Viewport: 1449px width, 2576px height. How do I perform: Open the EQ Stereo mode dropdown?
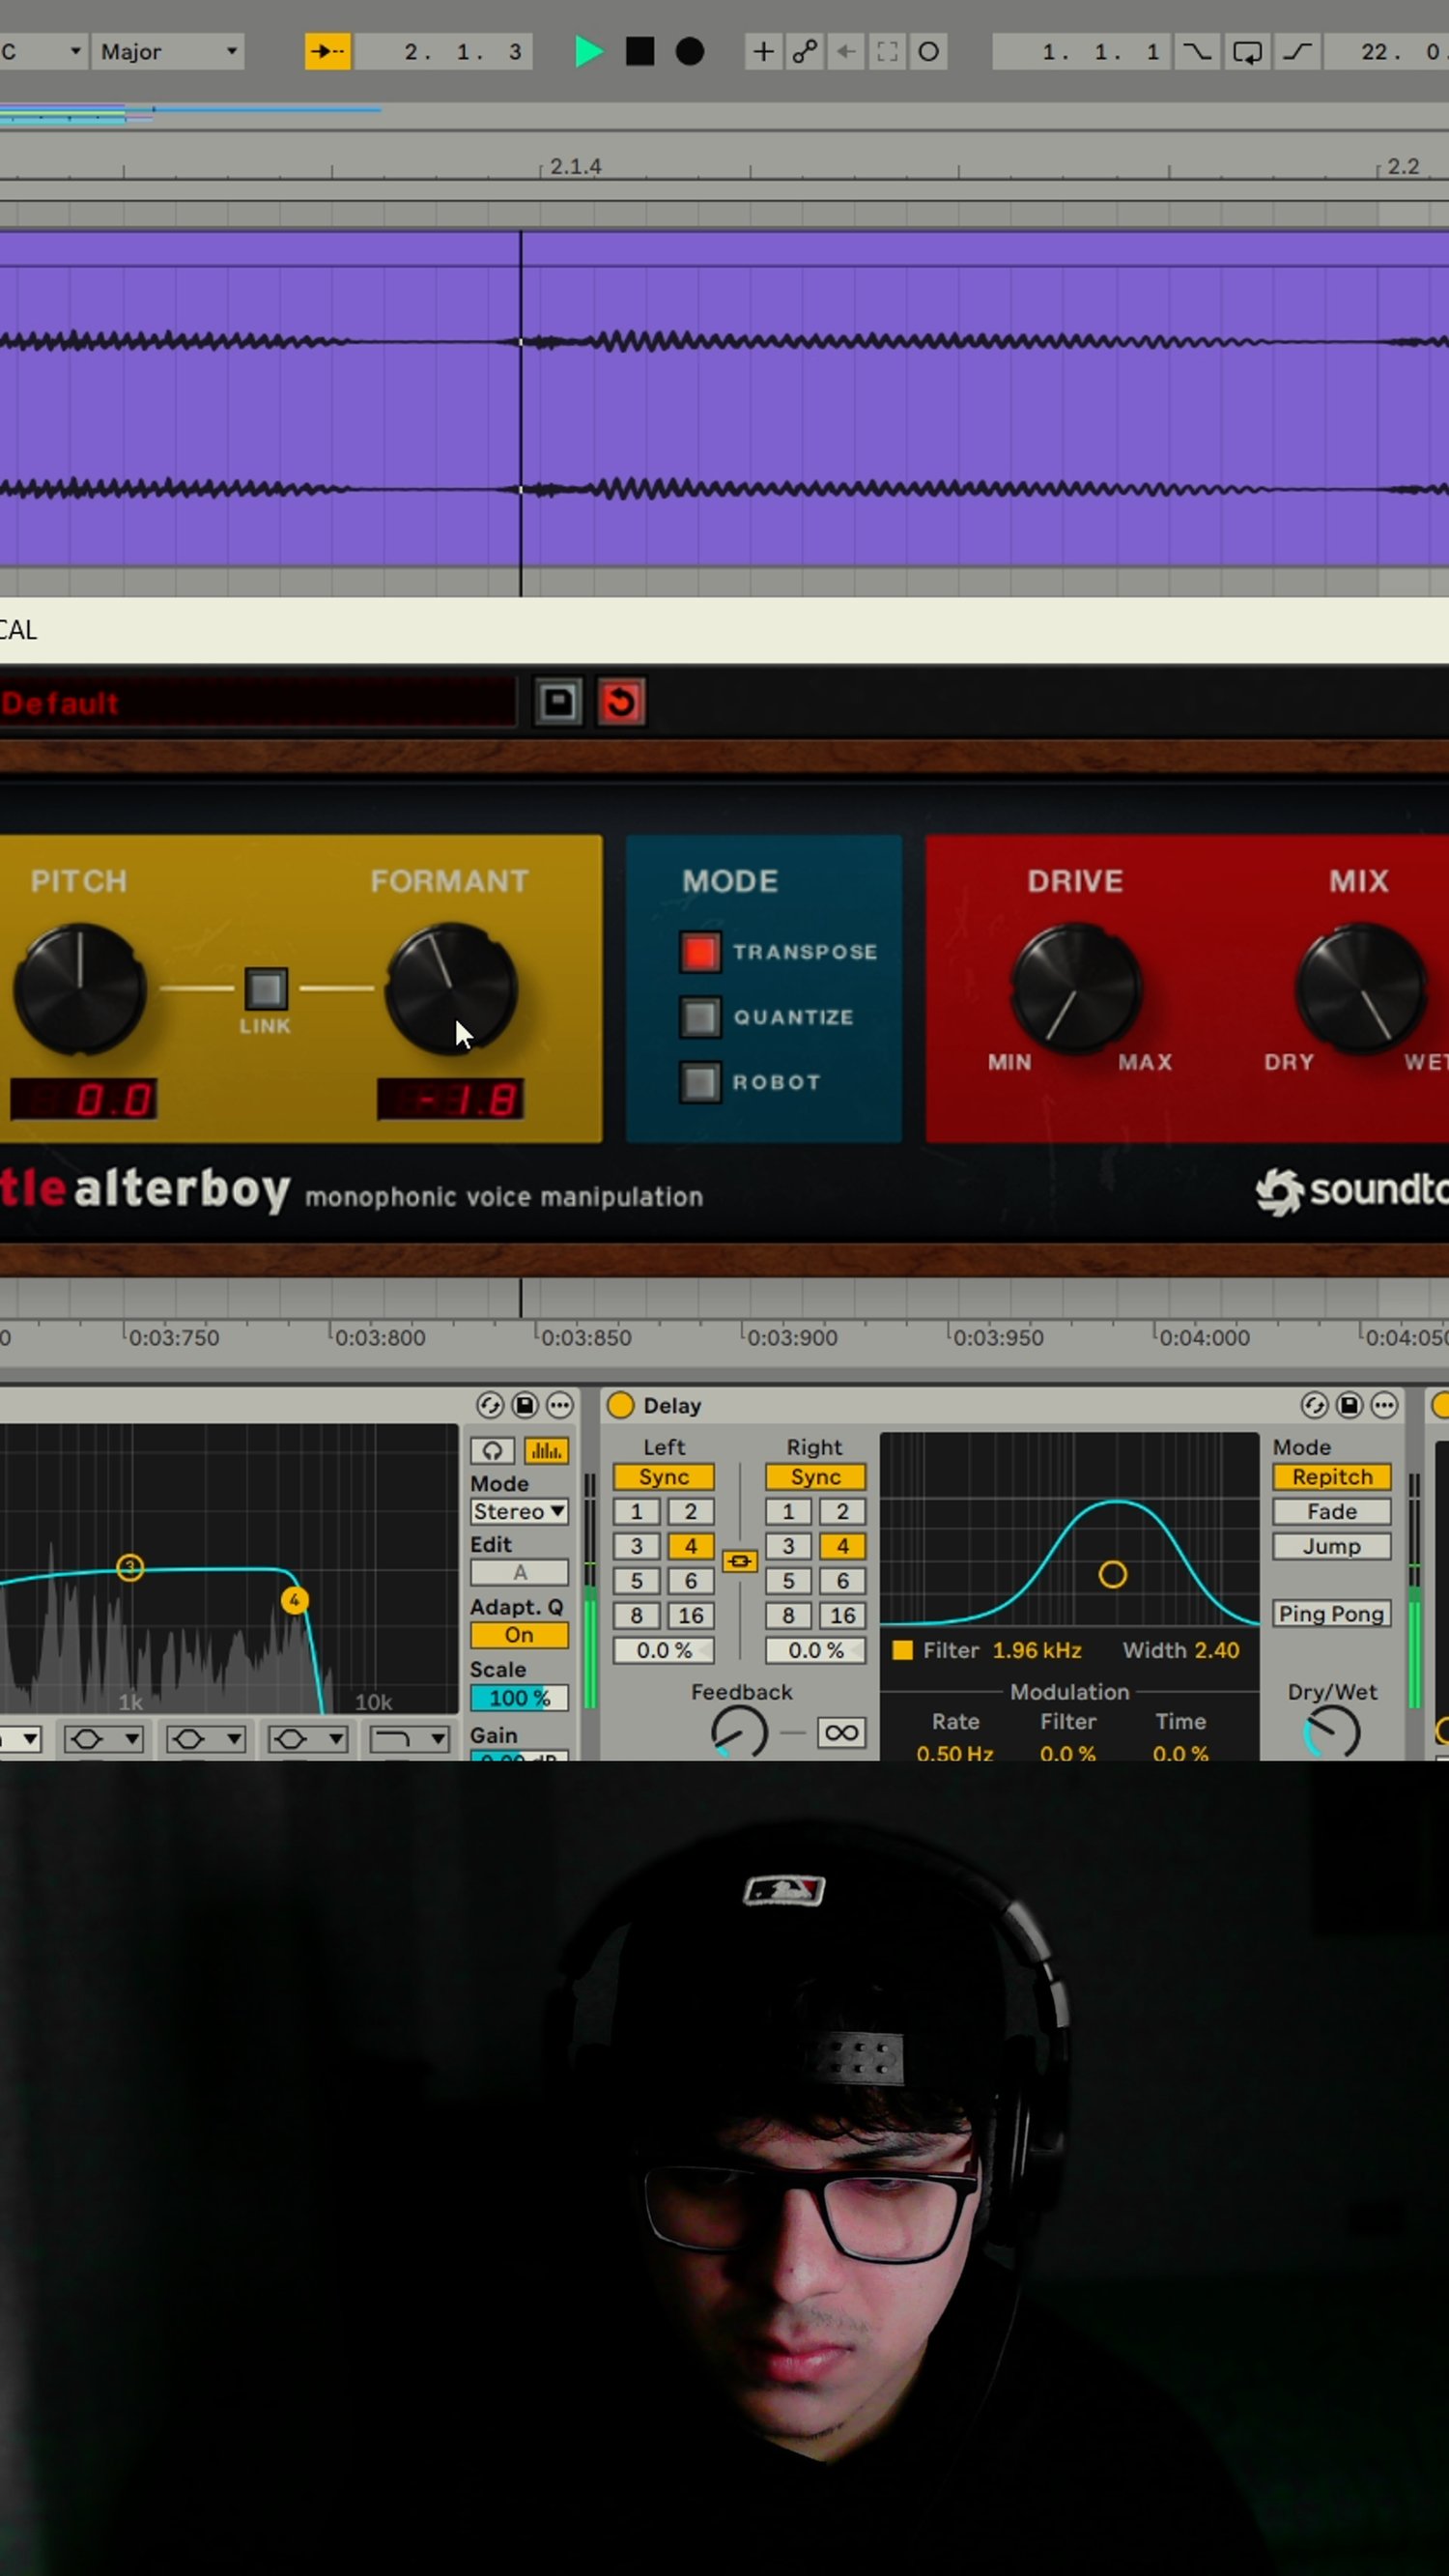[519, 1511]
